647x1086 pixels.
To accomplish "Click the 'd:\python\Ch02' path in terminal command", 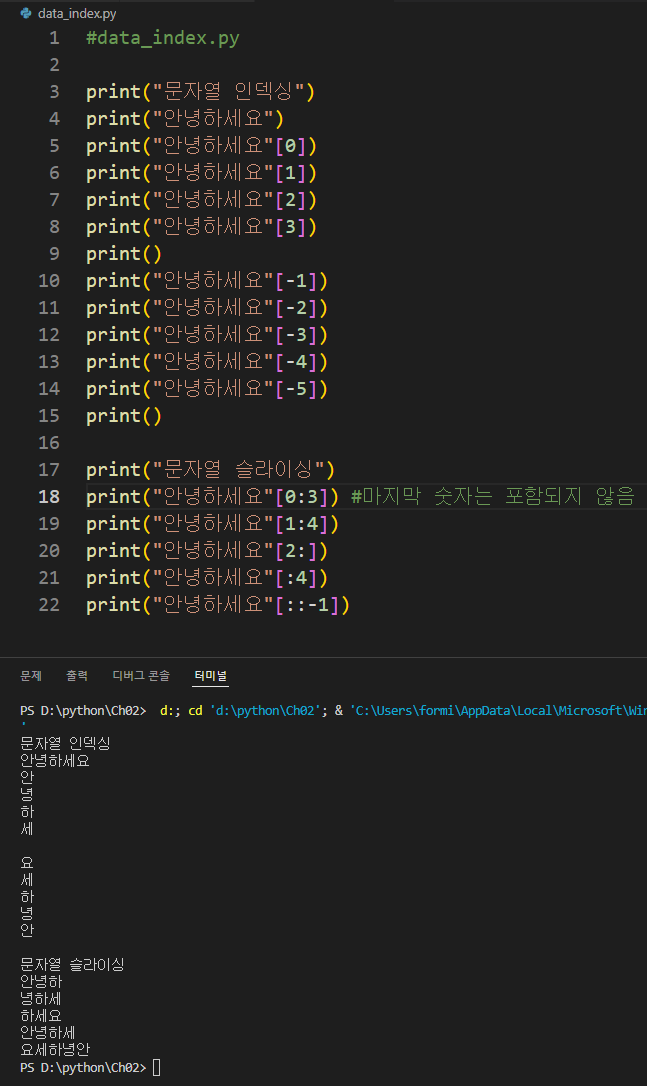I will (265, 711).
